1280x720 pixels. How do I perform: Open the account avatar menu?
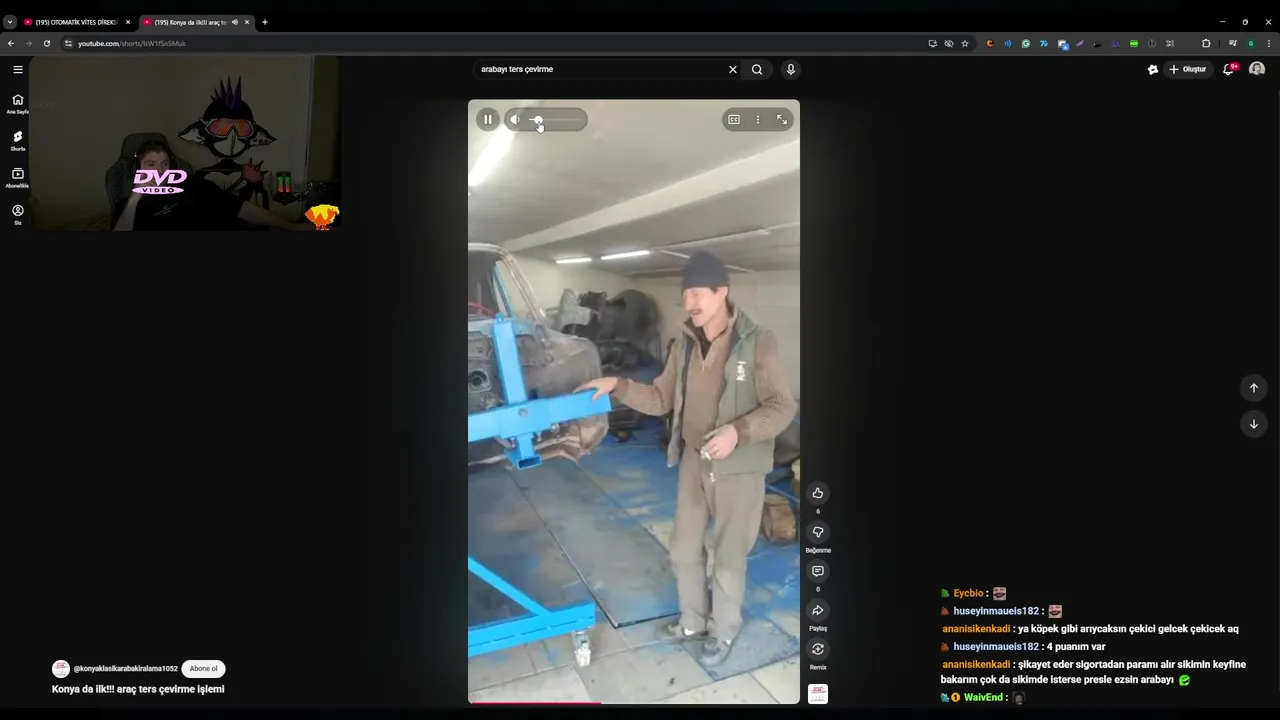tap(1258, 69)
